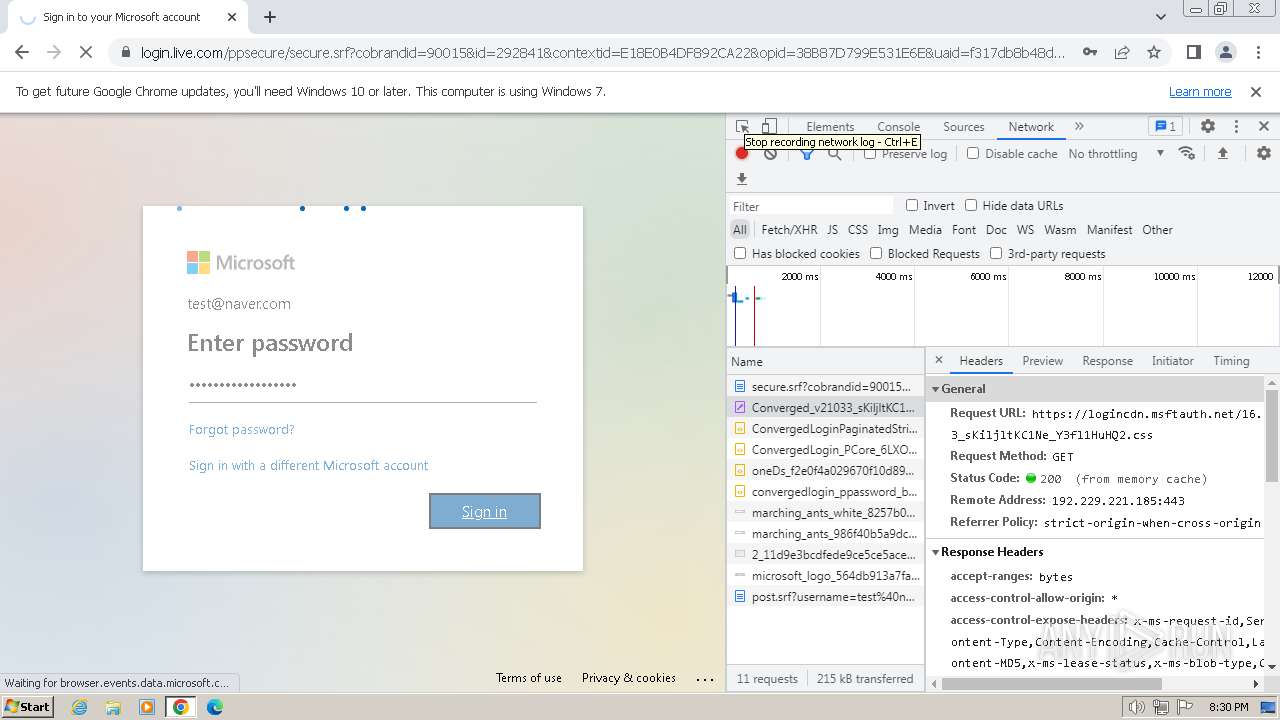The height and width of the screenshot is (720, 1280).
Task: Click into the password field
Action: [x=362, y=386]
